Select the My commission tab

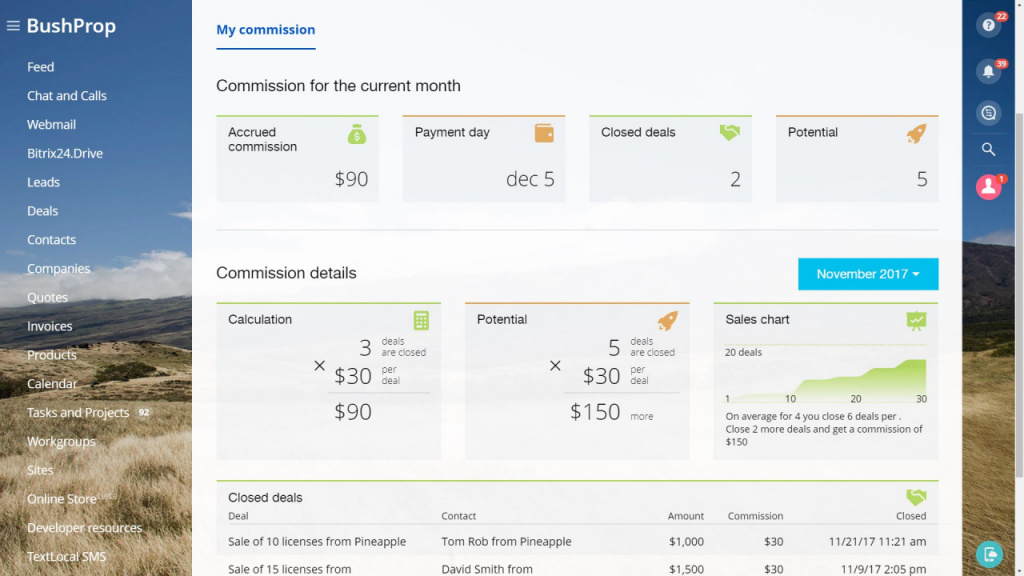265,30
